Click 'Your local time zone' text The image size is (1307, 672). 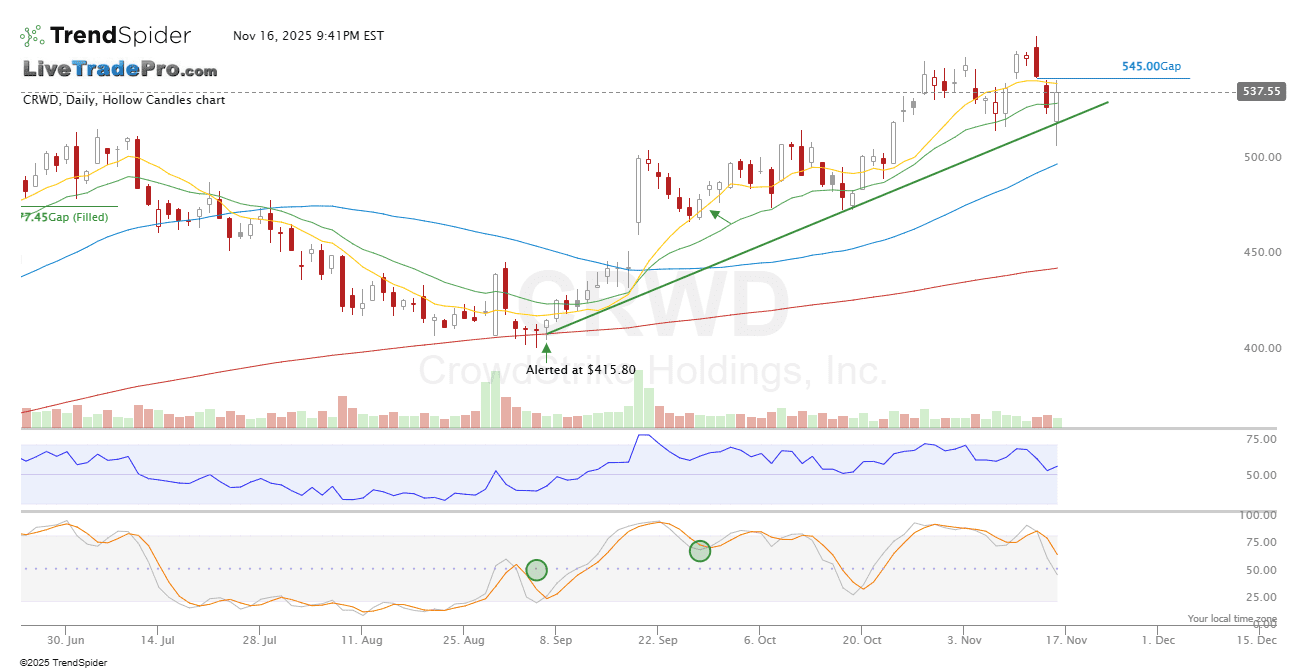click(x=1232, y=619)
